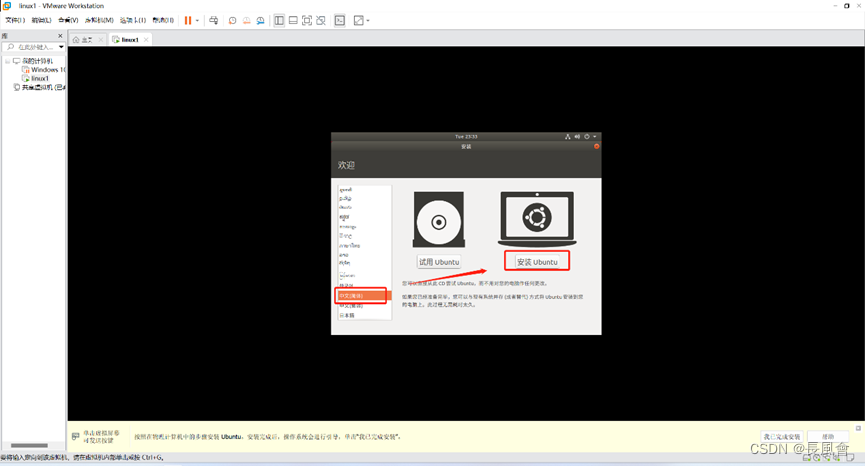Collapse the 我的计算机 tree node
The image size is (865, 466).
(7, 61)
